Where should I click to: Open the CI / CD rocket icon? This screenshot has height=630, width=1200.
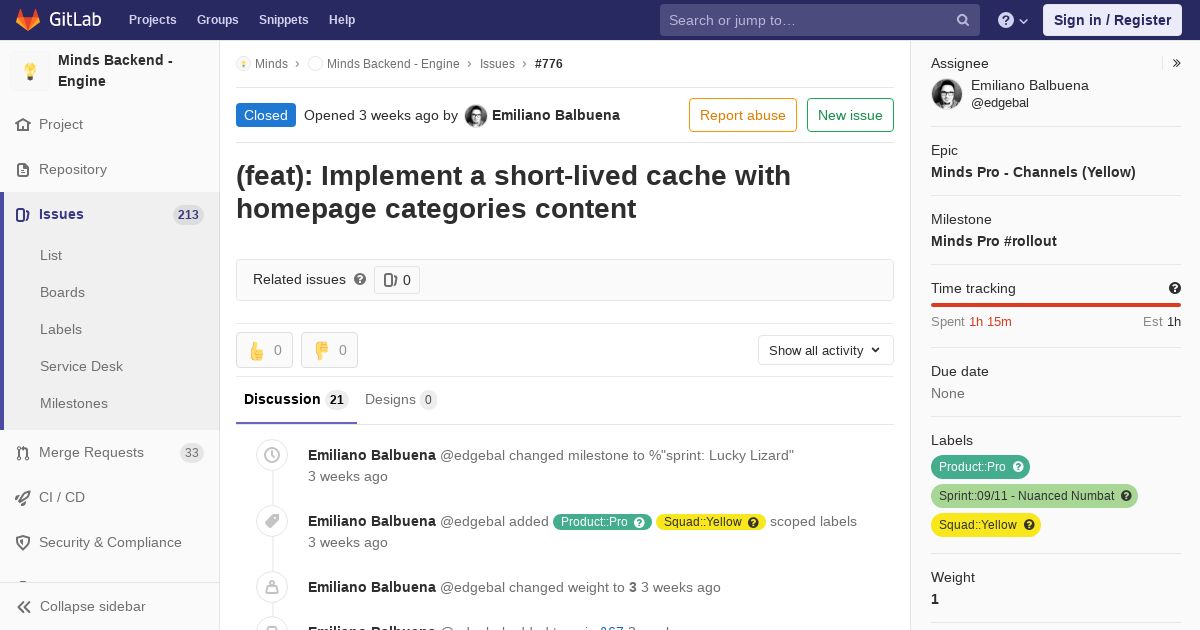pyautogui.click(x=23, y=497)
